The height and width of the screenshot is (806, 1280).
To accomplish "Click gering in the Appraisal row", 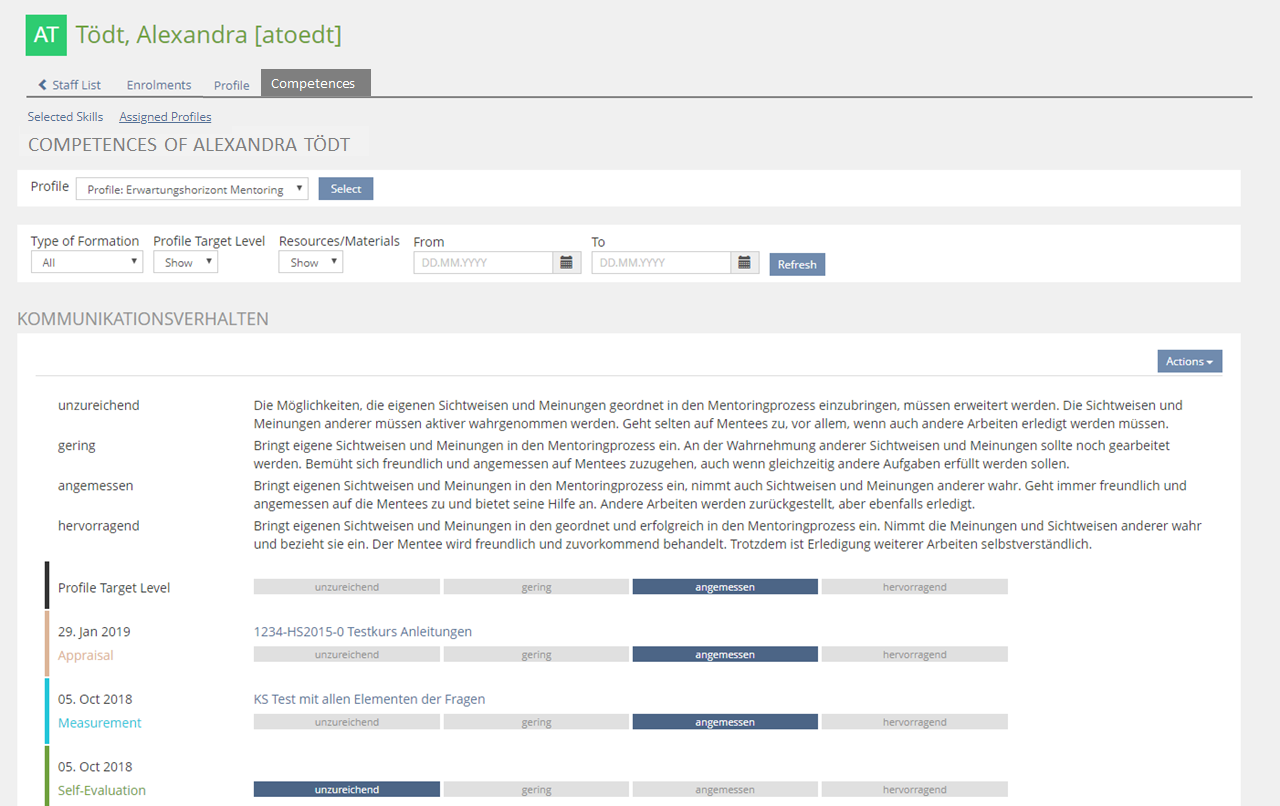I will (x=536, y=655).
